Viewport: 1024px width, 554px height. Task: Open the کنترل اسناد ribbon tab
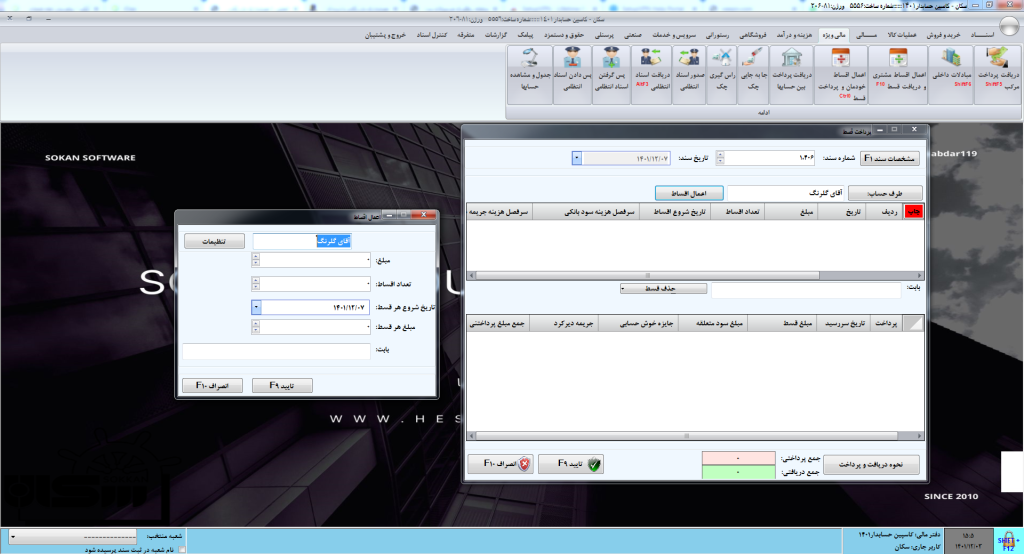point(432,35)
